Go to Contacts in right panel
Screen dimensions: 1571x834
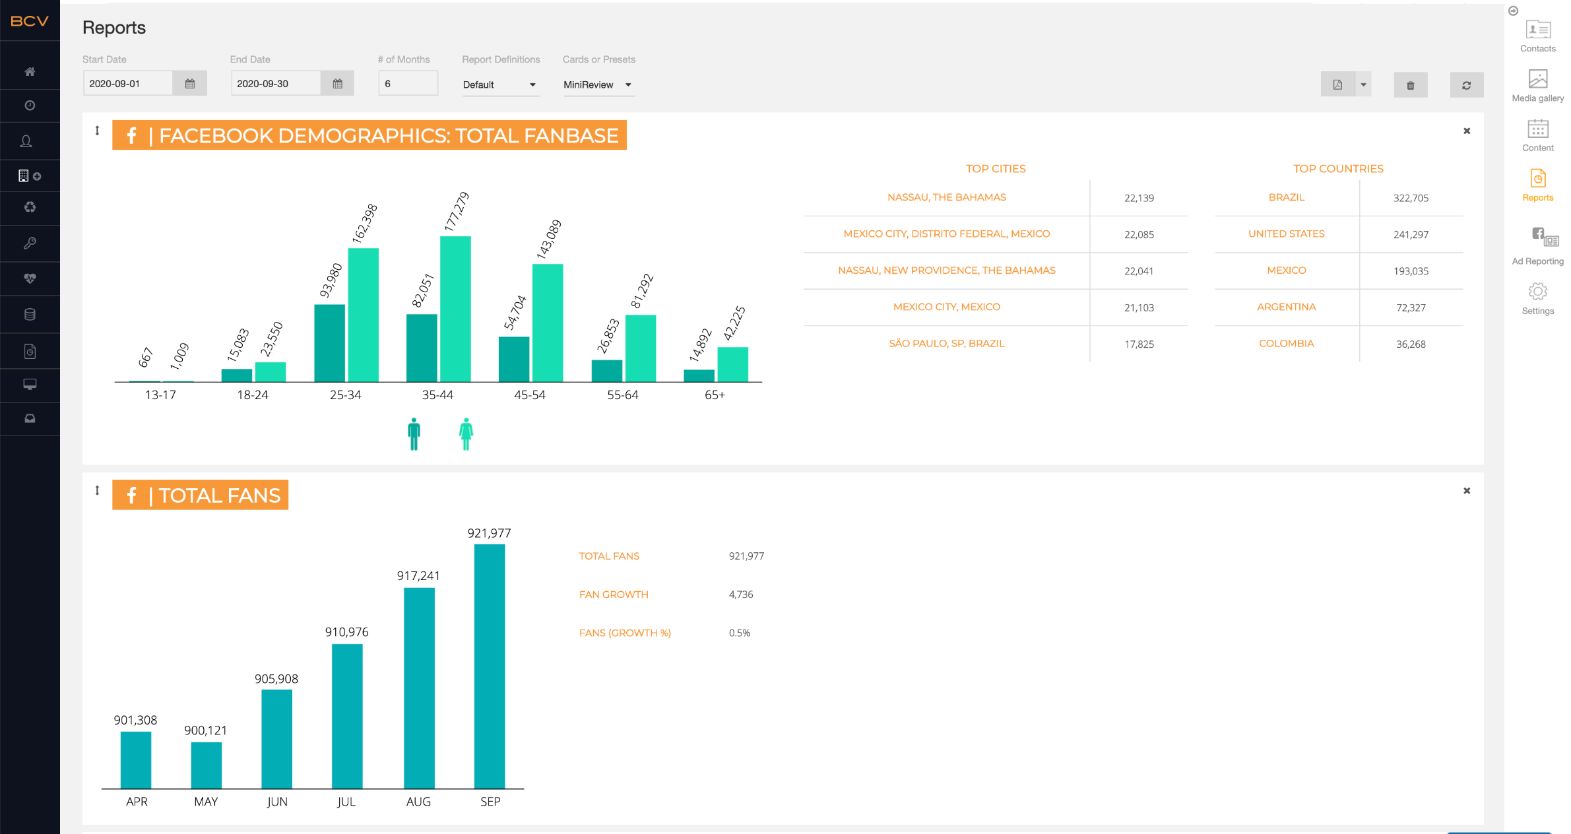click(x=1537, y=35)
